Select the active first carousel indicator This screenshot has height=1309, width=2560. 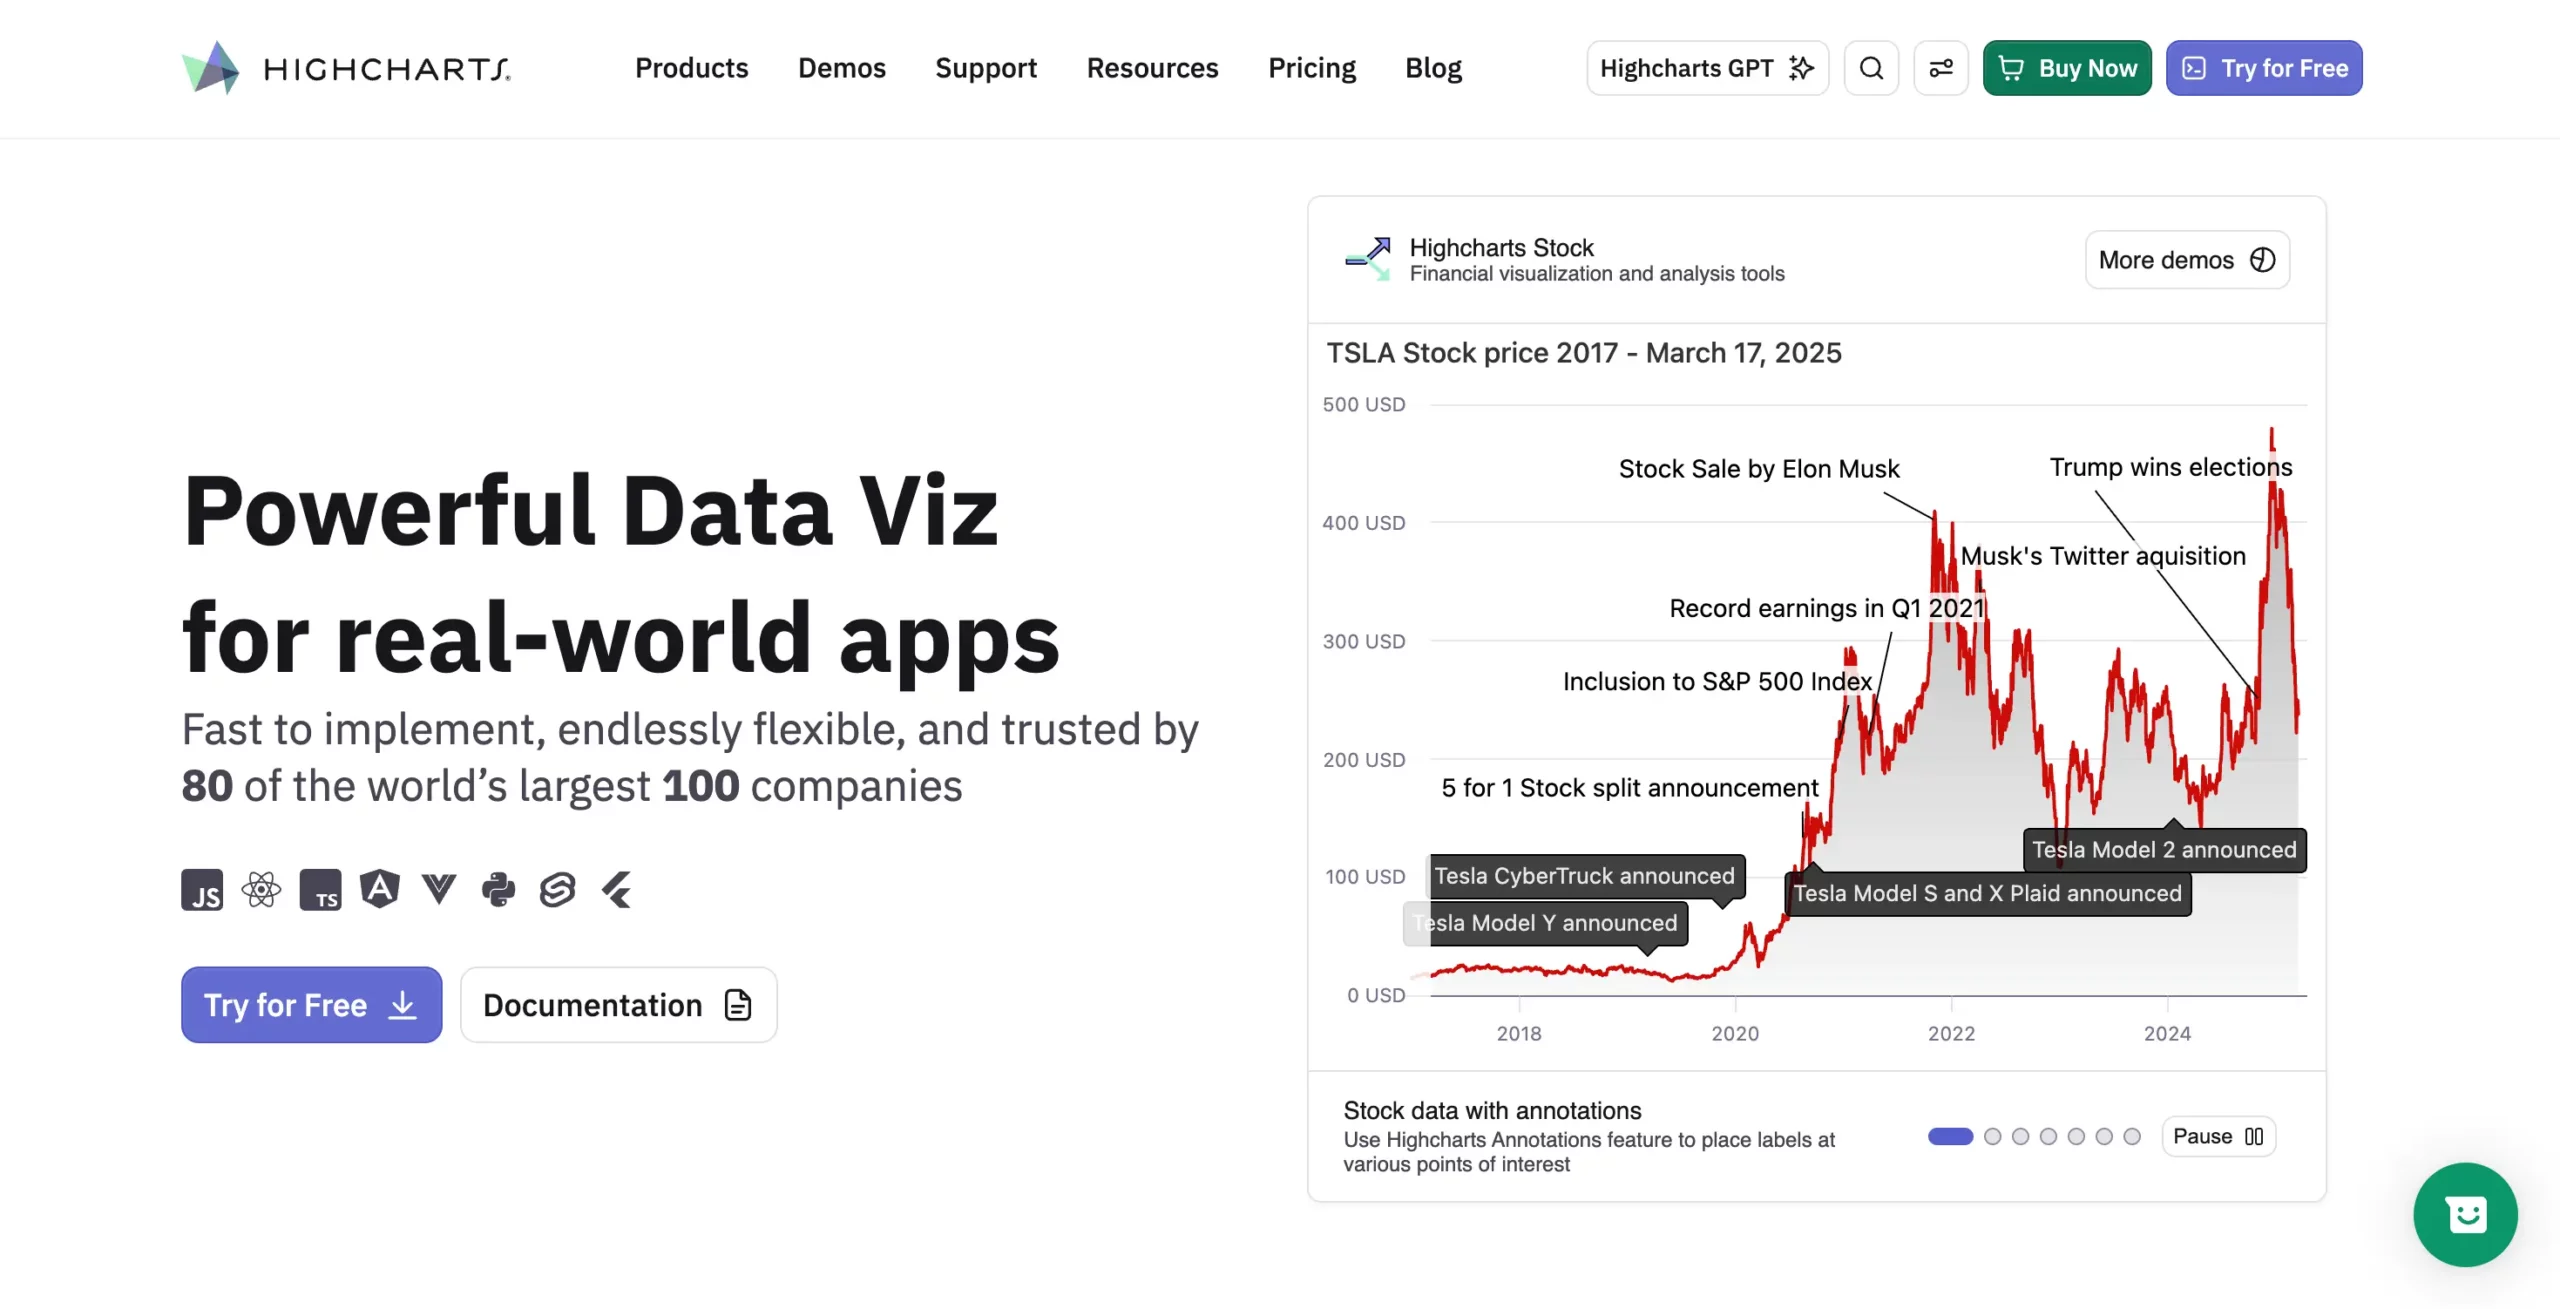tap(1950, 1136)
